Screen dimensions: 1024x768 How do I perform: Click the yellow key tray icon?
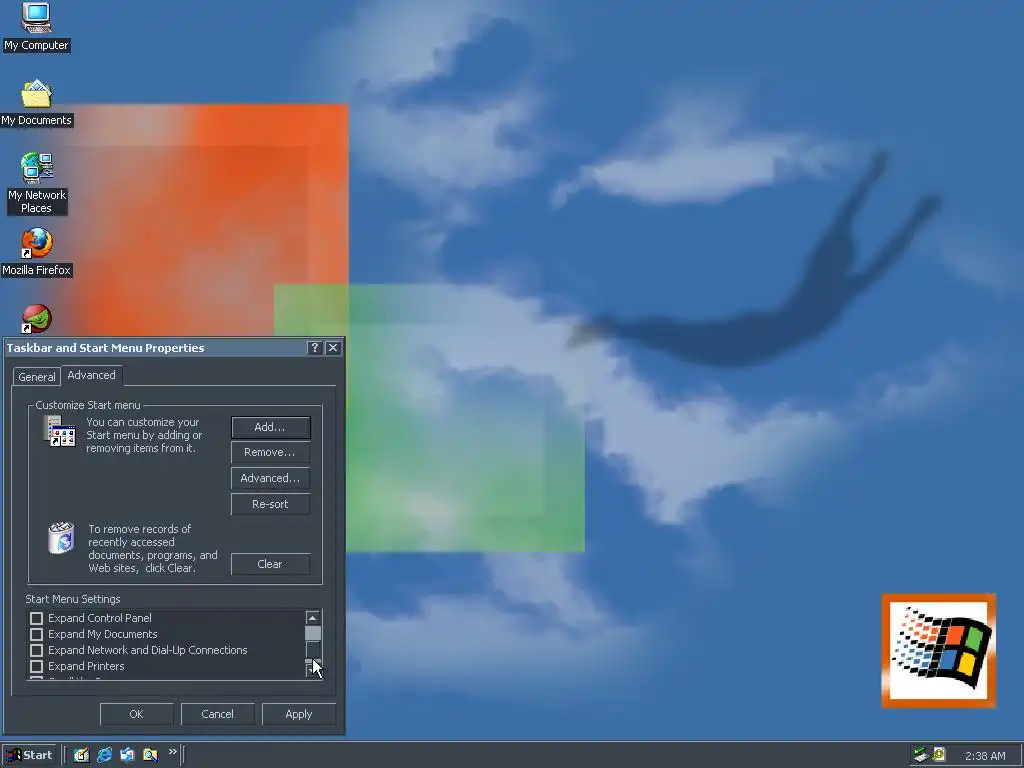tap(939, 755)
